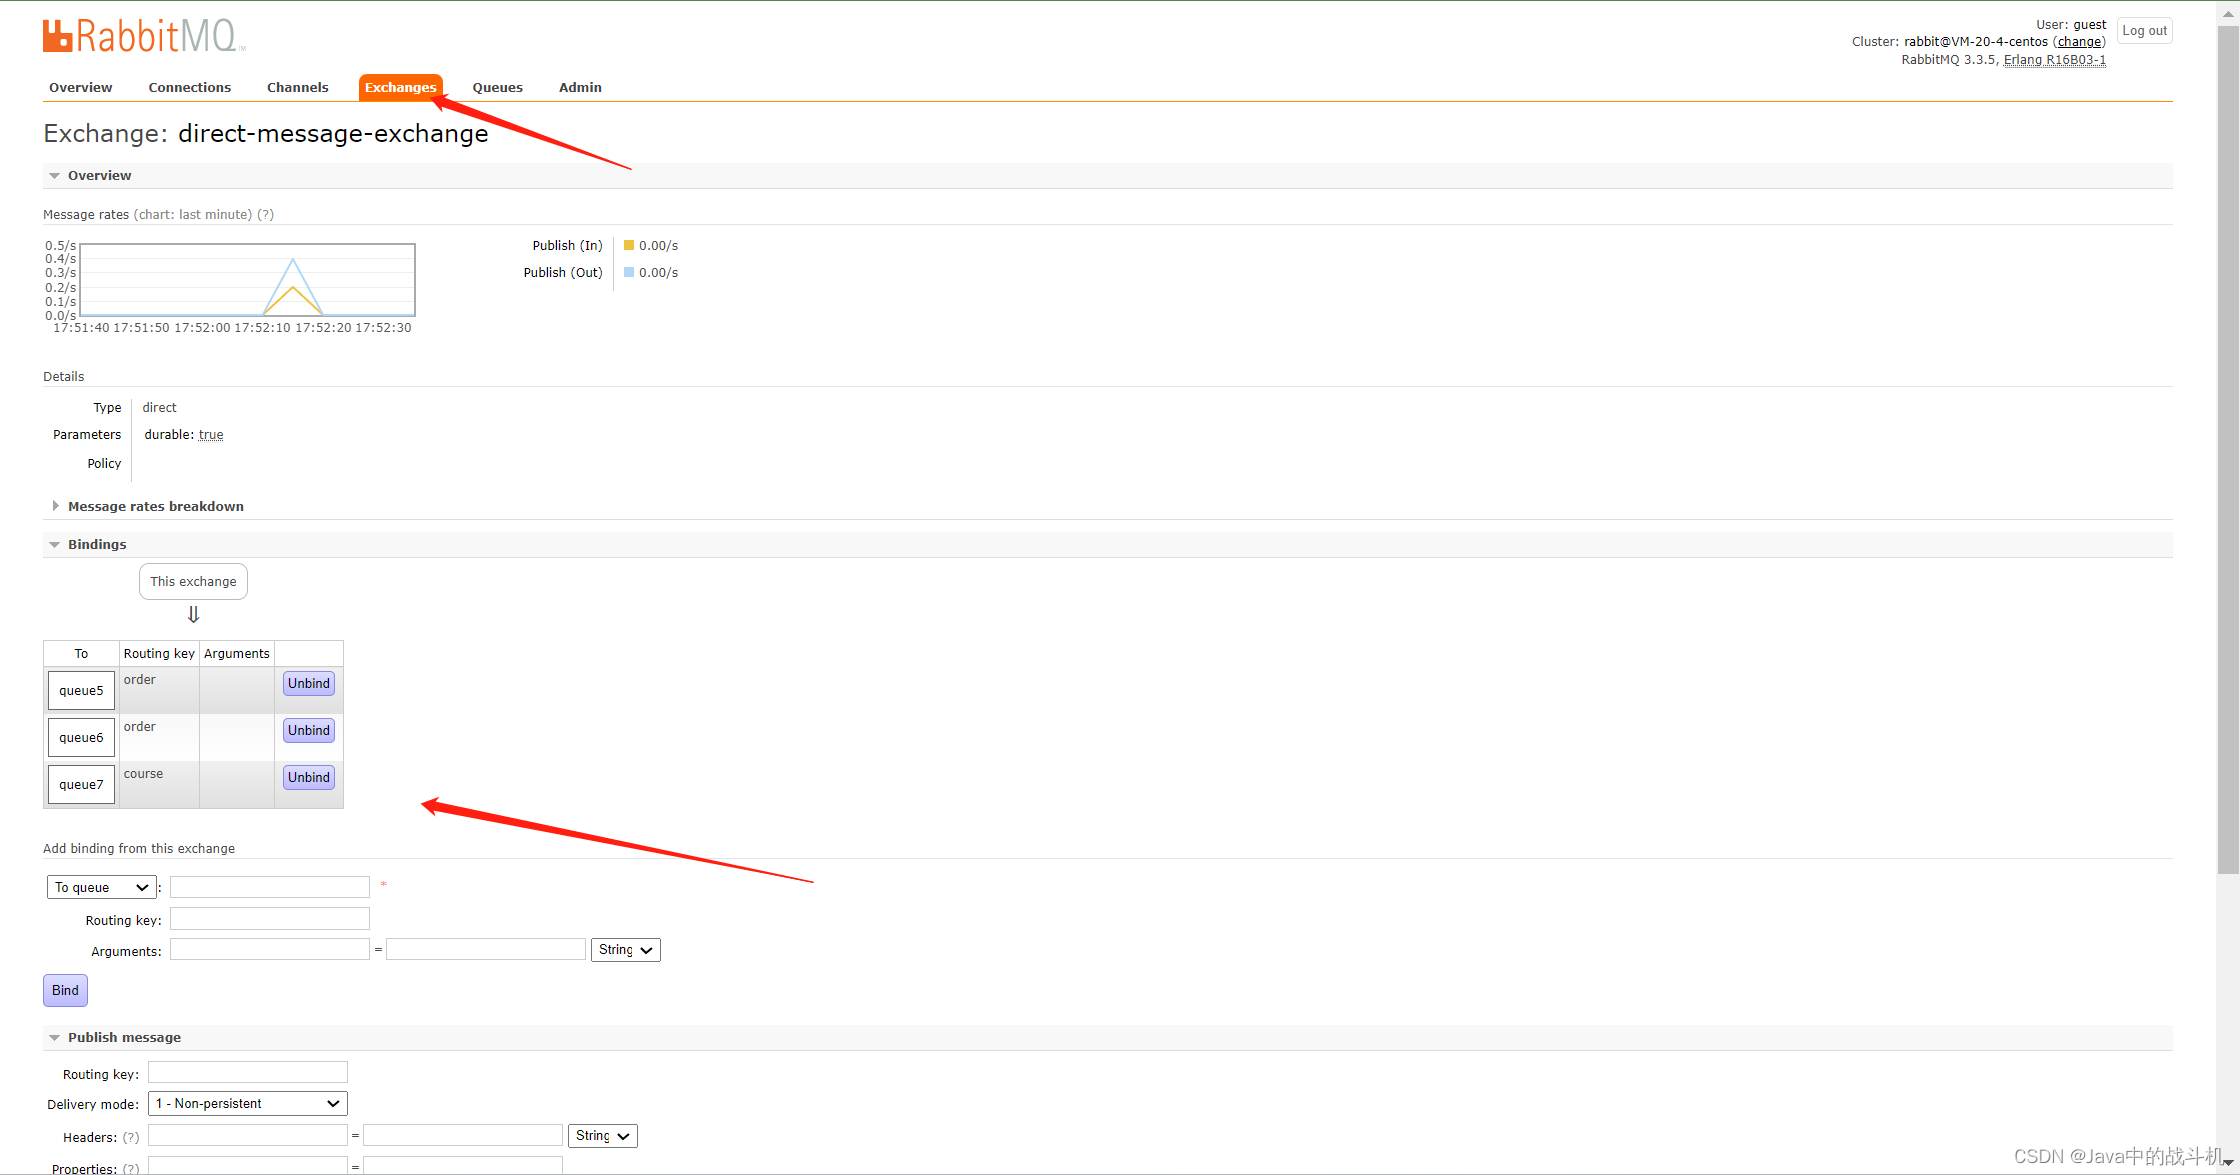Open the Admin tab
2240x1175 pixels.
pos(580,88)
